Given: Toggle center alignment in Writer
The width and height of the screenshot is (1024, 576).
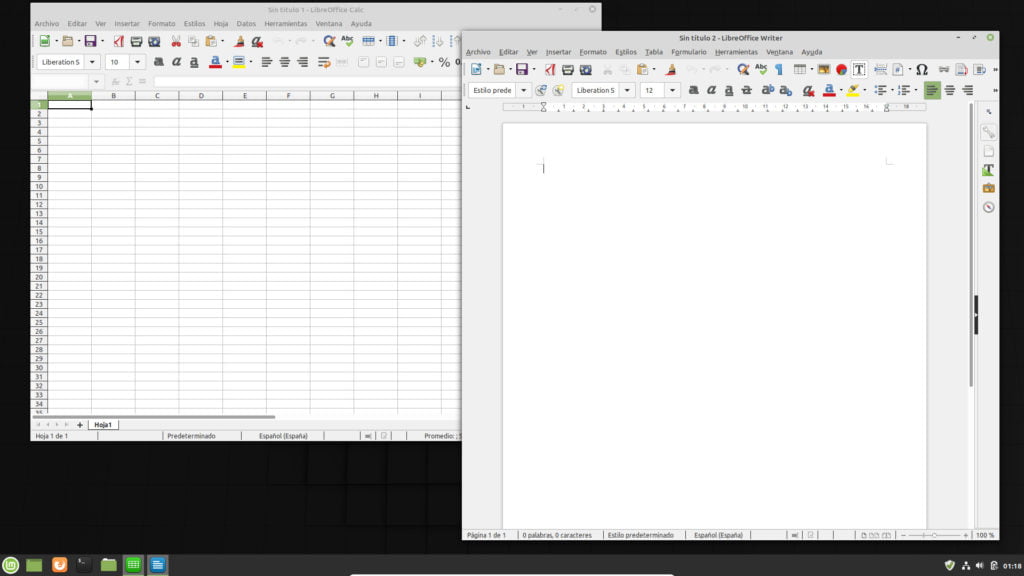Looking at the screenshot, I should tap(950, 91).
